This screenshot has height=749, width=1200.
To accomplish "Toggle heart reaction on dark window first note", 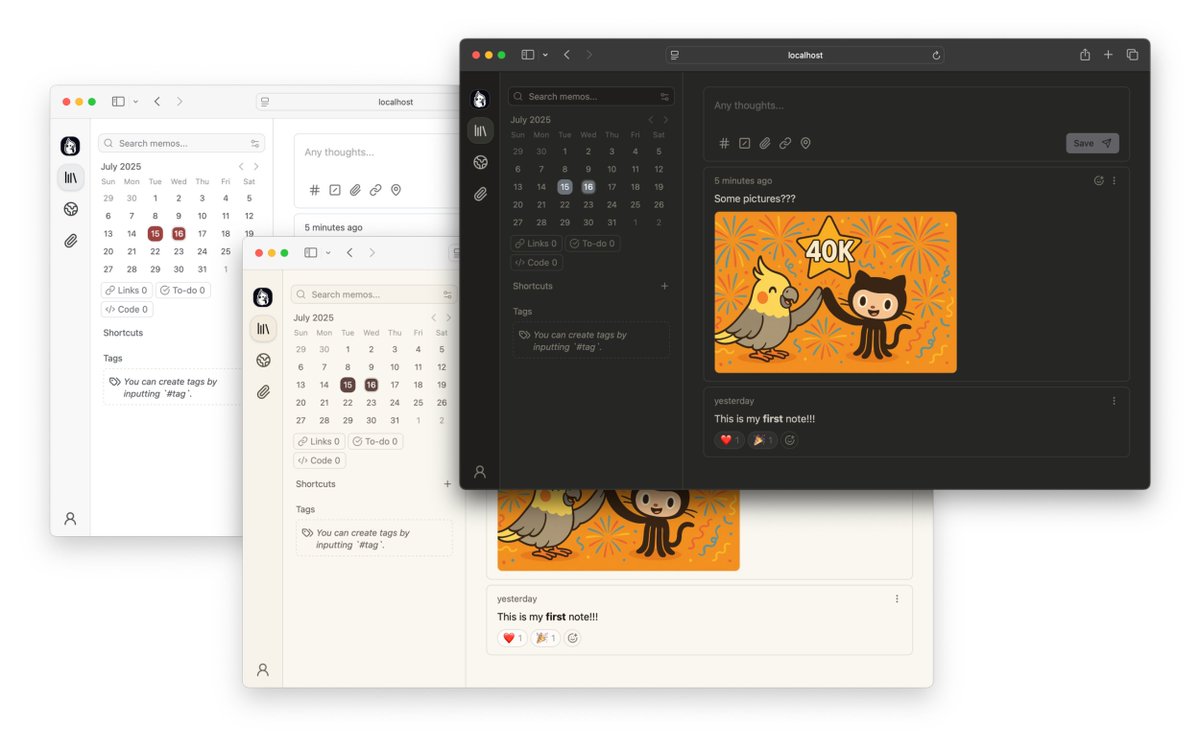I will [x=729, y=440].
